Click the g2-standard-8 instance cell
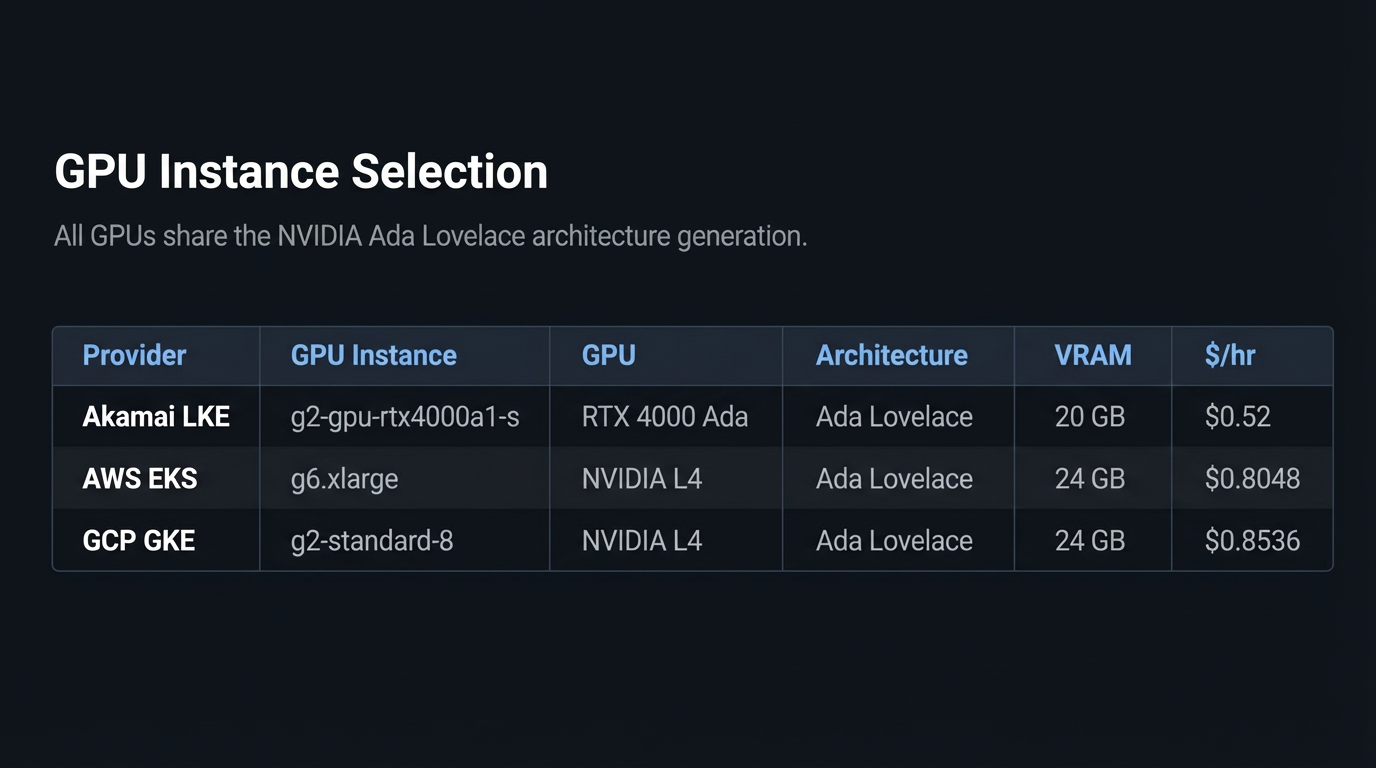1376x768 pixels. [372, 540]
